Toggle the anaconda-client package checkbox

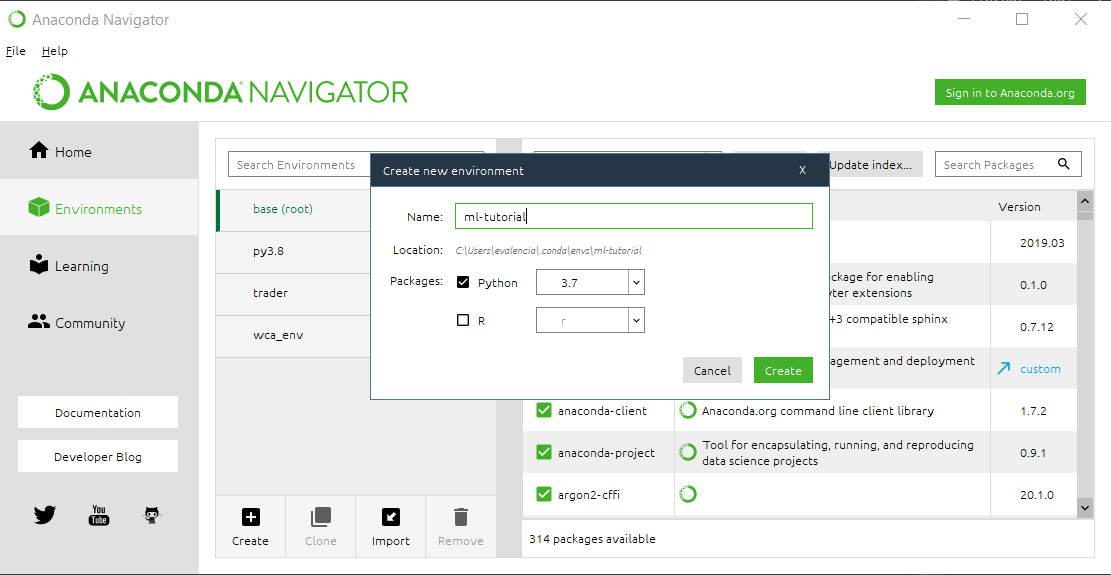click(543, 410)
